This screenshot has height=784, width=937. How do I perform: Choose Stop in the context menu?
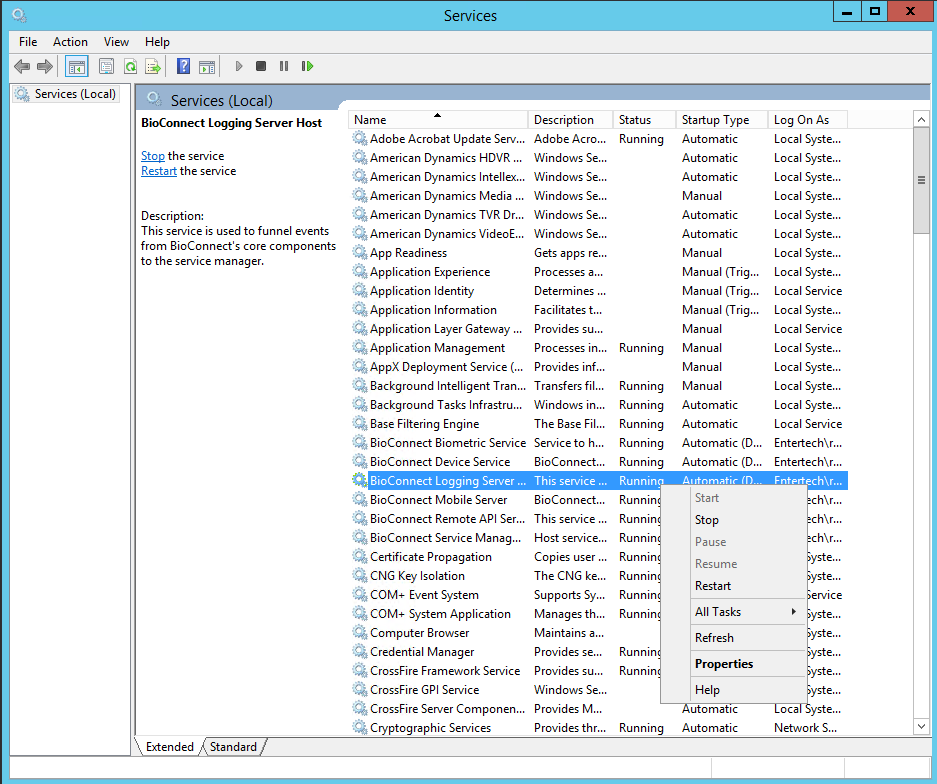click(x=734, y=520)
